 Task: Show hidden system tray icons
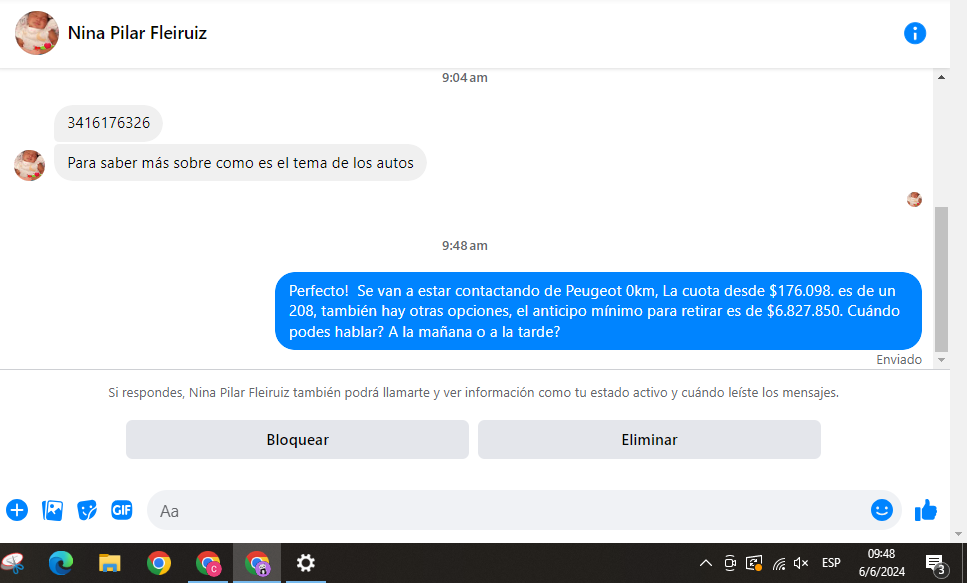pyautogui.click(x=706, y=563)
